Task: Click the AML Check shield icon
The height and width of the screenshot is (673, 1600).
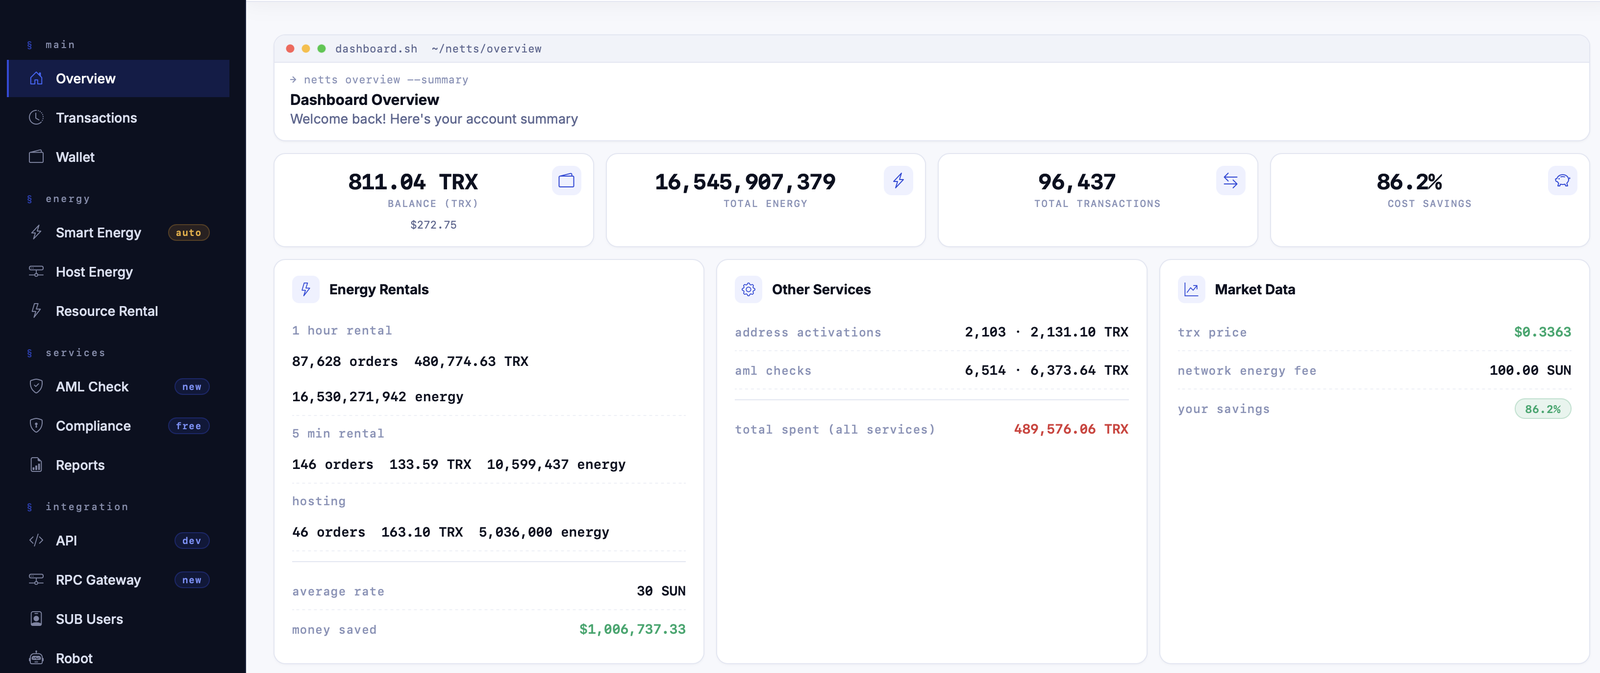Action: 36,386
